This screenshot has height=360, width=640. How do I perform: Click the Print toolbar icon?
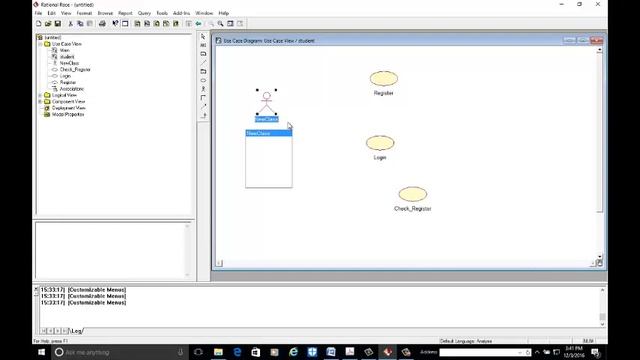click(102, 24)
